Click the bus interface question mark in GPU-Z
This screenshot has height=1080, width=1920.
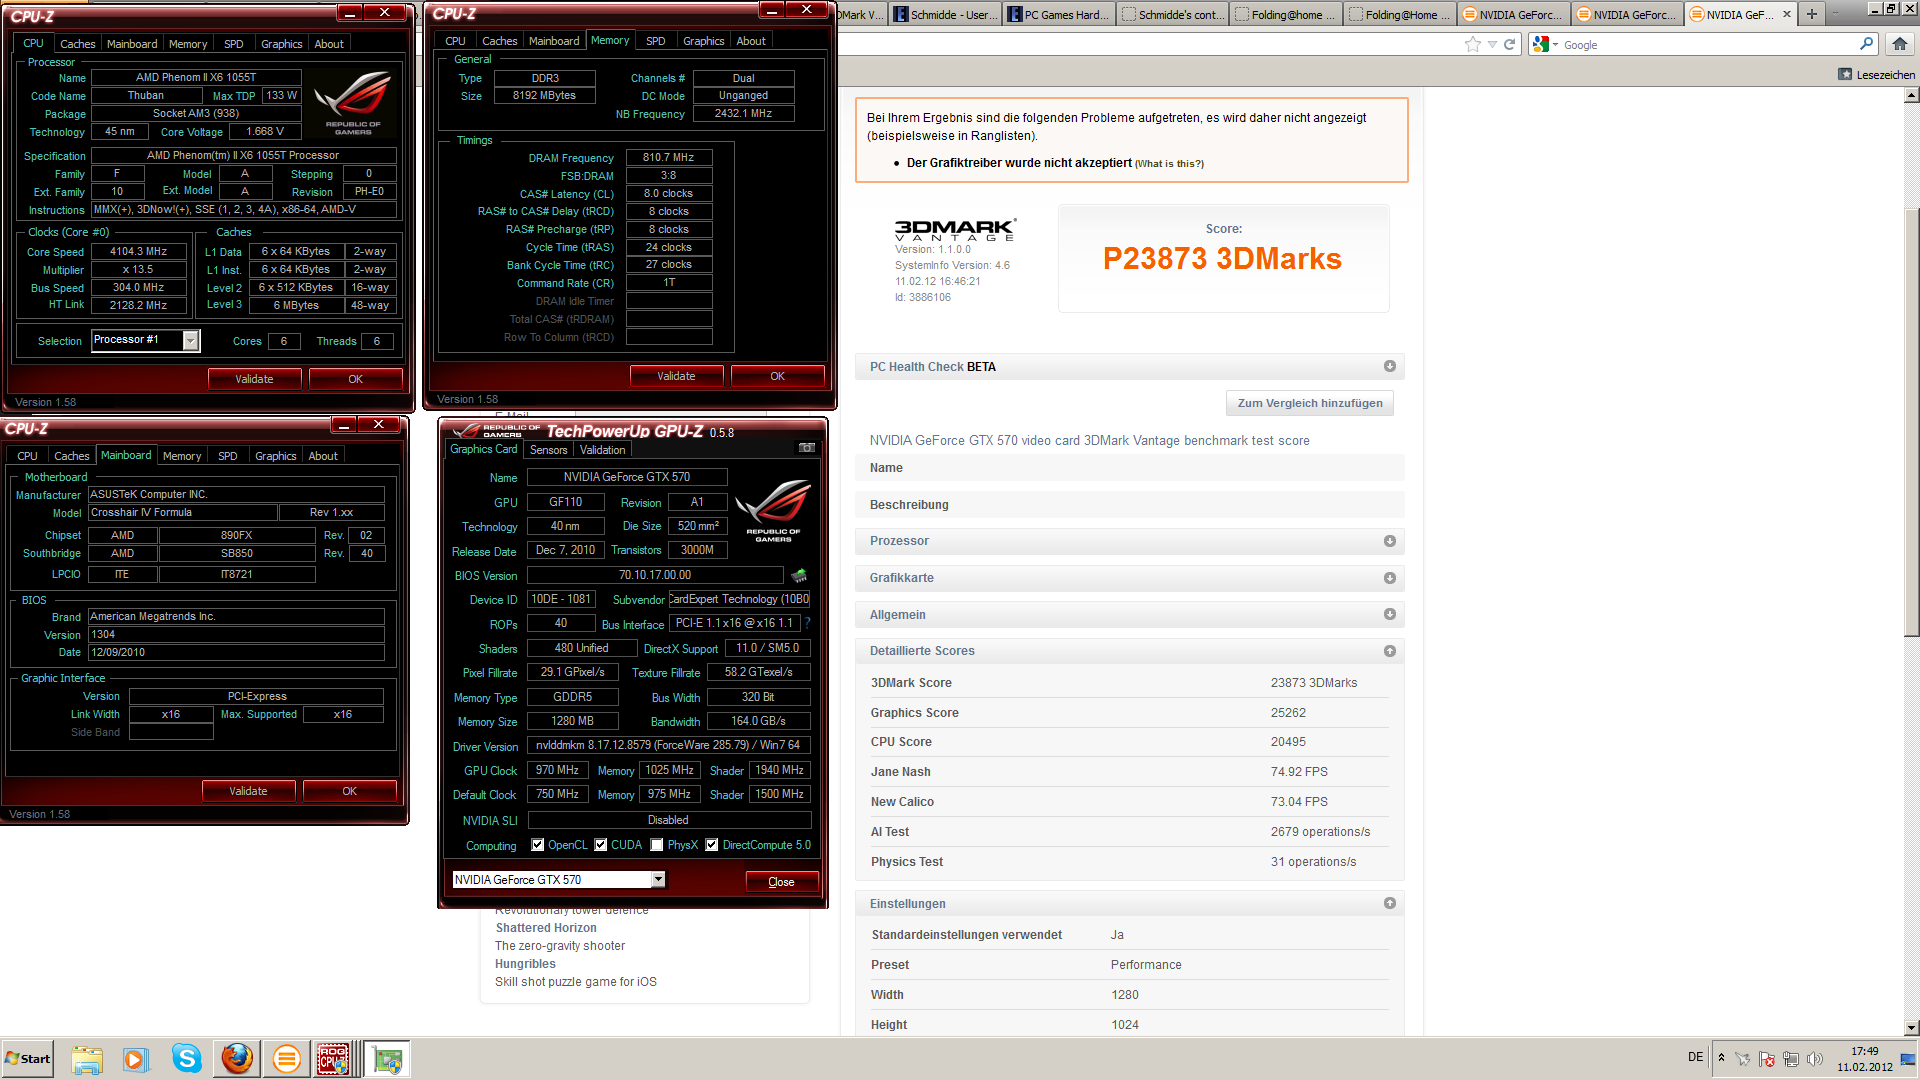(807, 623)
